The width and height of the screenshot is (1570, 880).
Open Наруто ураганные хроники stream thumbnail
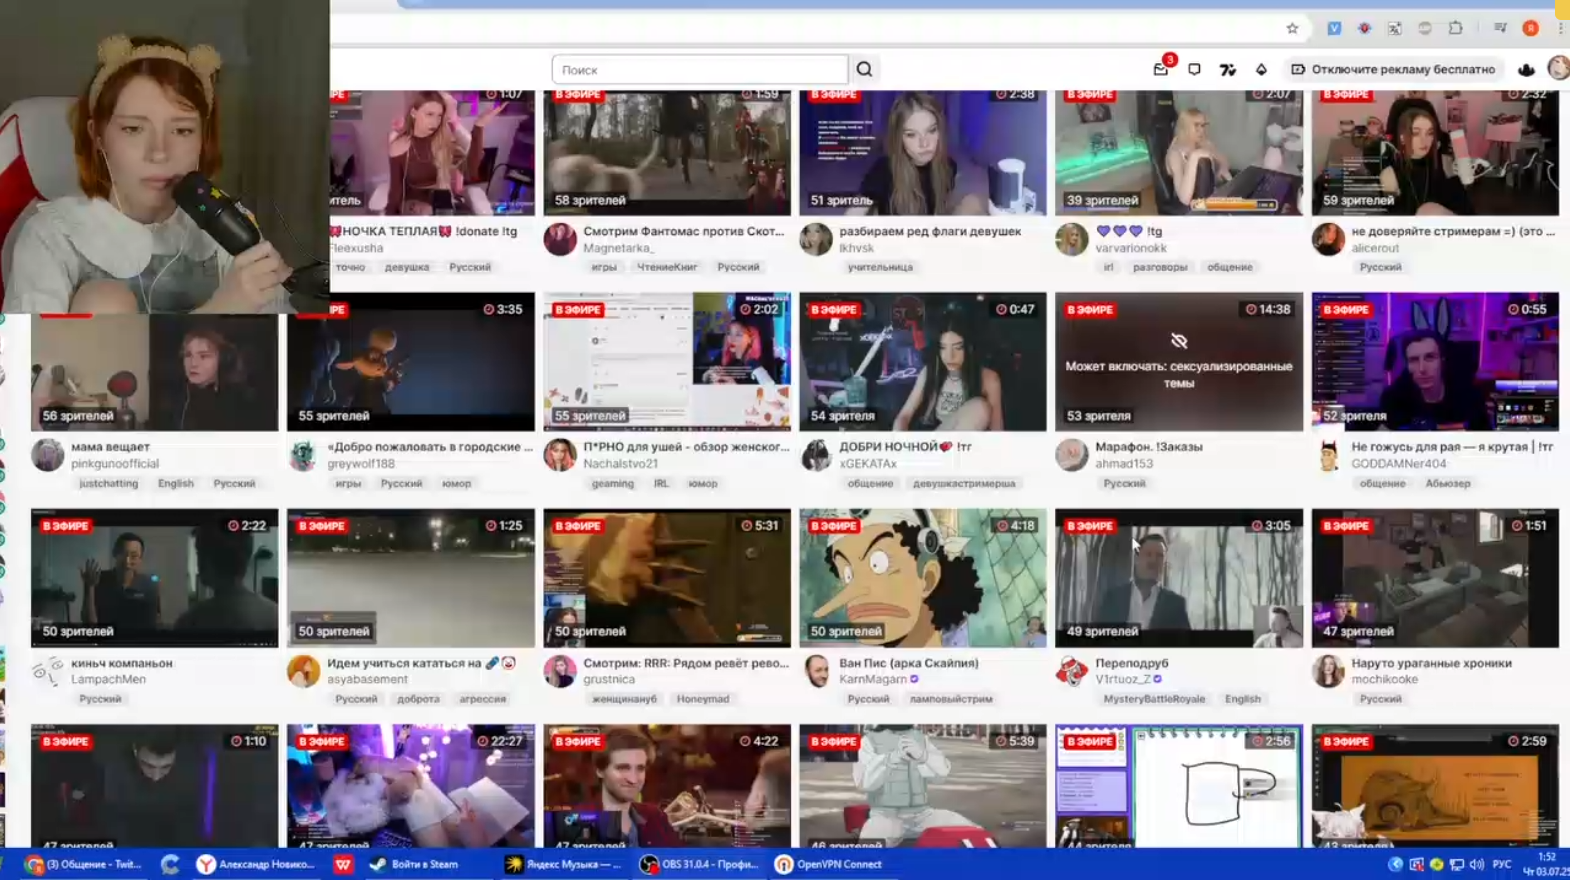[x=1435, y=578]
